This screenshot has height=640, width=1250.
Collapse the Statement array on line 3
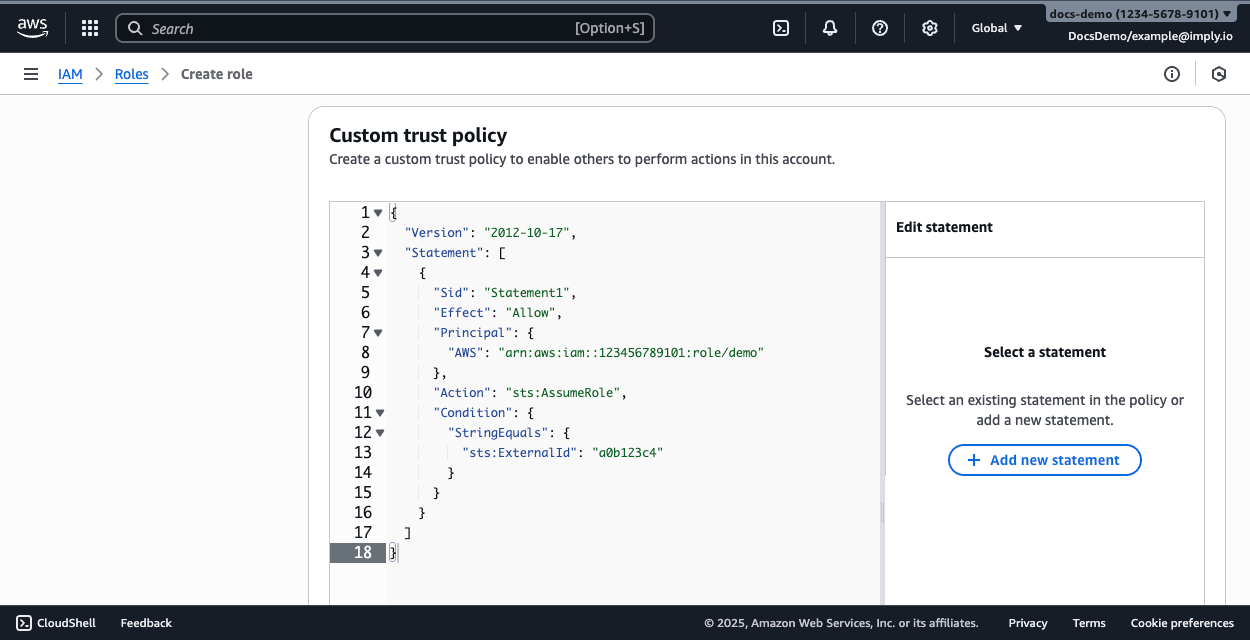[378, 253]
